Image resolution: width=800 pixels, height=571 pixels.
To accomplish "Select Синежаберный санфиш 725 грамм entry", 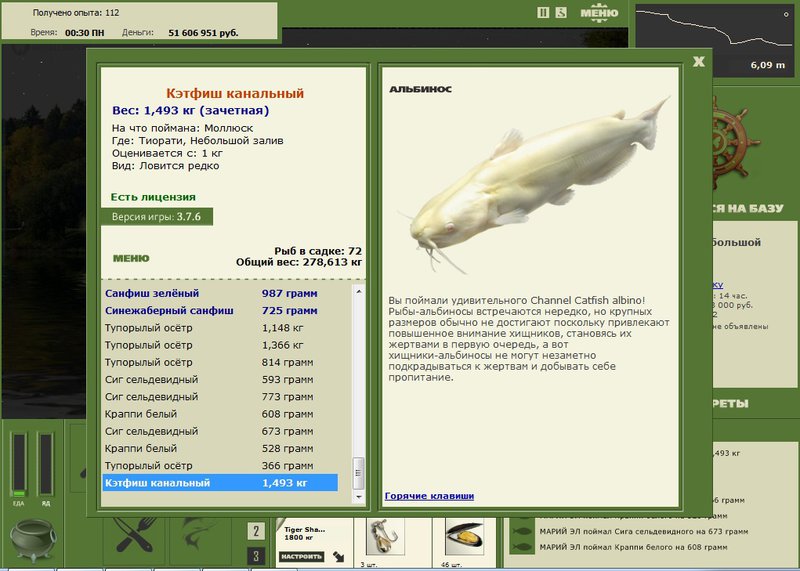I will tap(211, 311).
